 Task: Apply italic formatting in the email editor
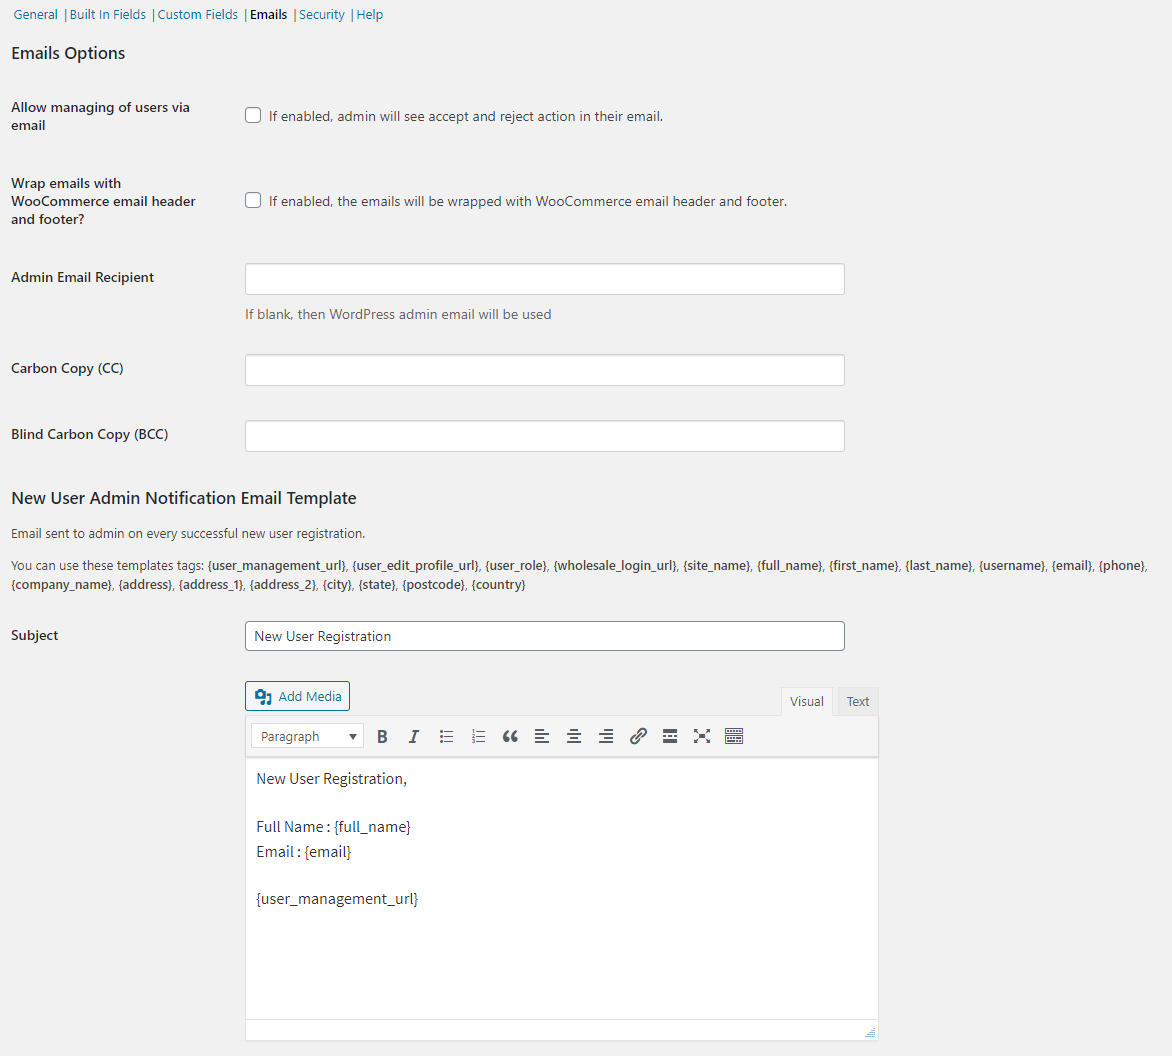[x=413, y=736]
